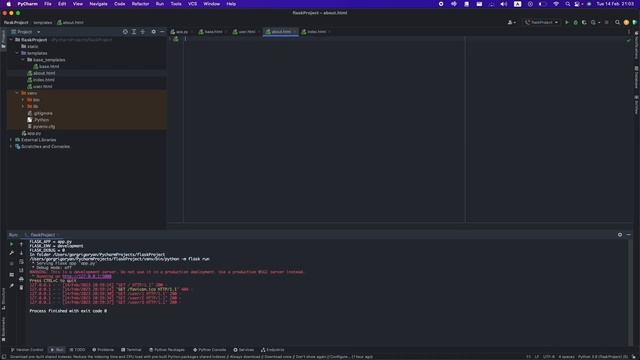This screenshot has height=360, width=640.
Task: Open the Python Console tool window
Action: coord(210,350)
